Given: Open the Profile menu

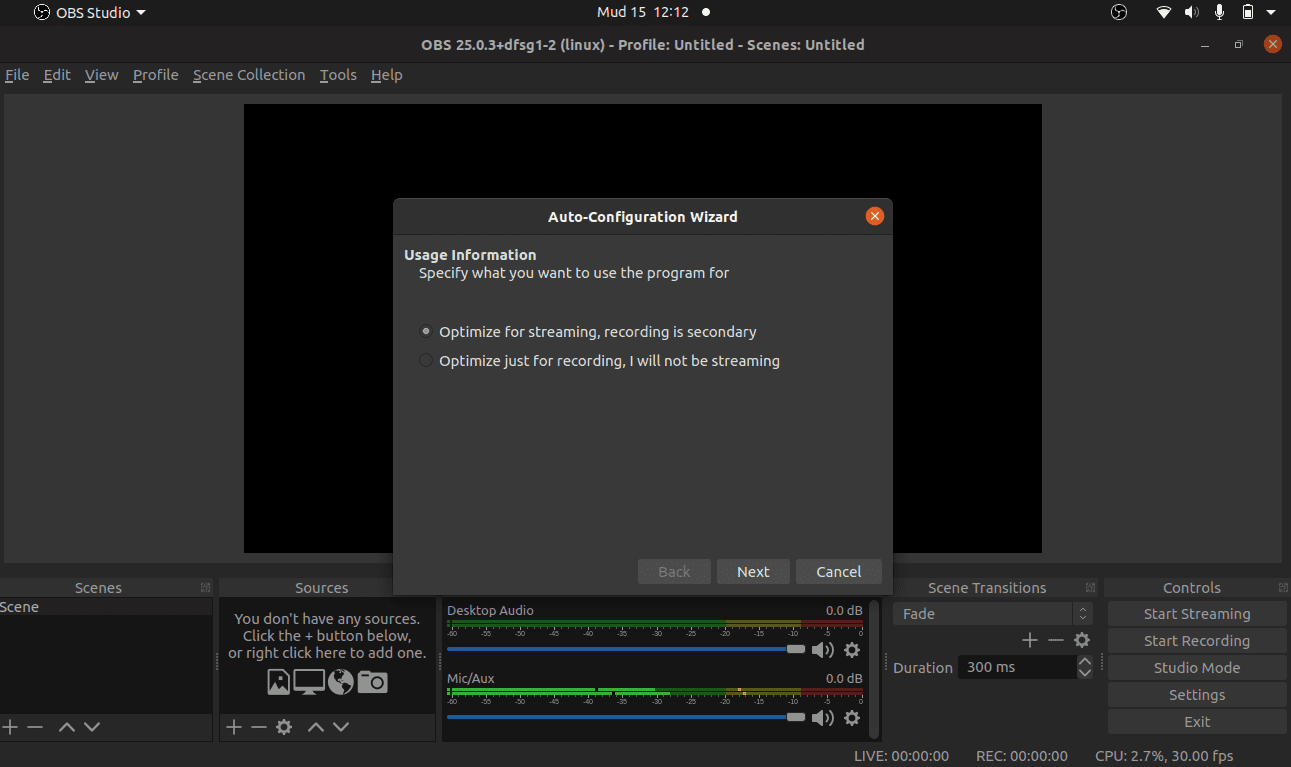Looking at the screenshot, I should coord(155,75).
